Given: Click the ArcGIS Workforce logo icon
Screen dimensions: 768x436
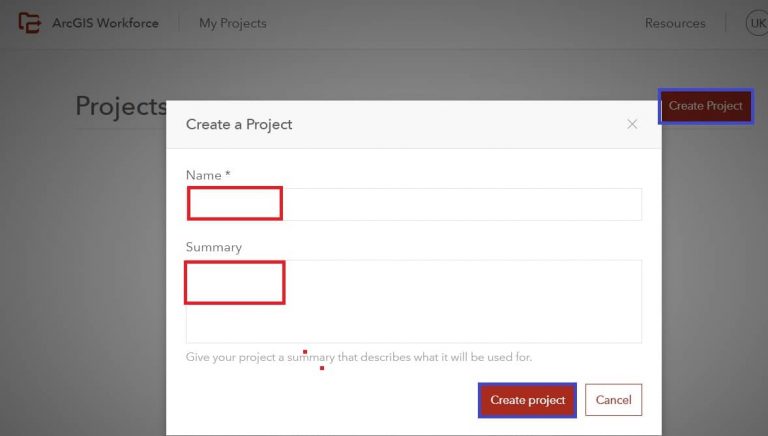Looking at the screenshot, I should pos(29,23).
